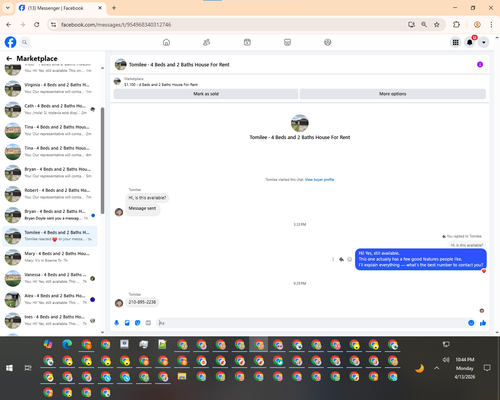Click the heart reaction on blue message
Viewport: 500px width, 400px height.
tap(484, 271)
